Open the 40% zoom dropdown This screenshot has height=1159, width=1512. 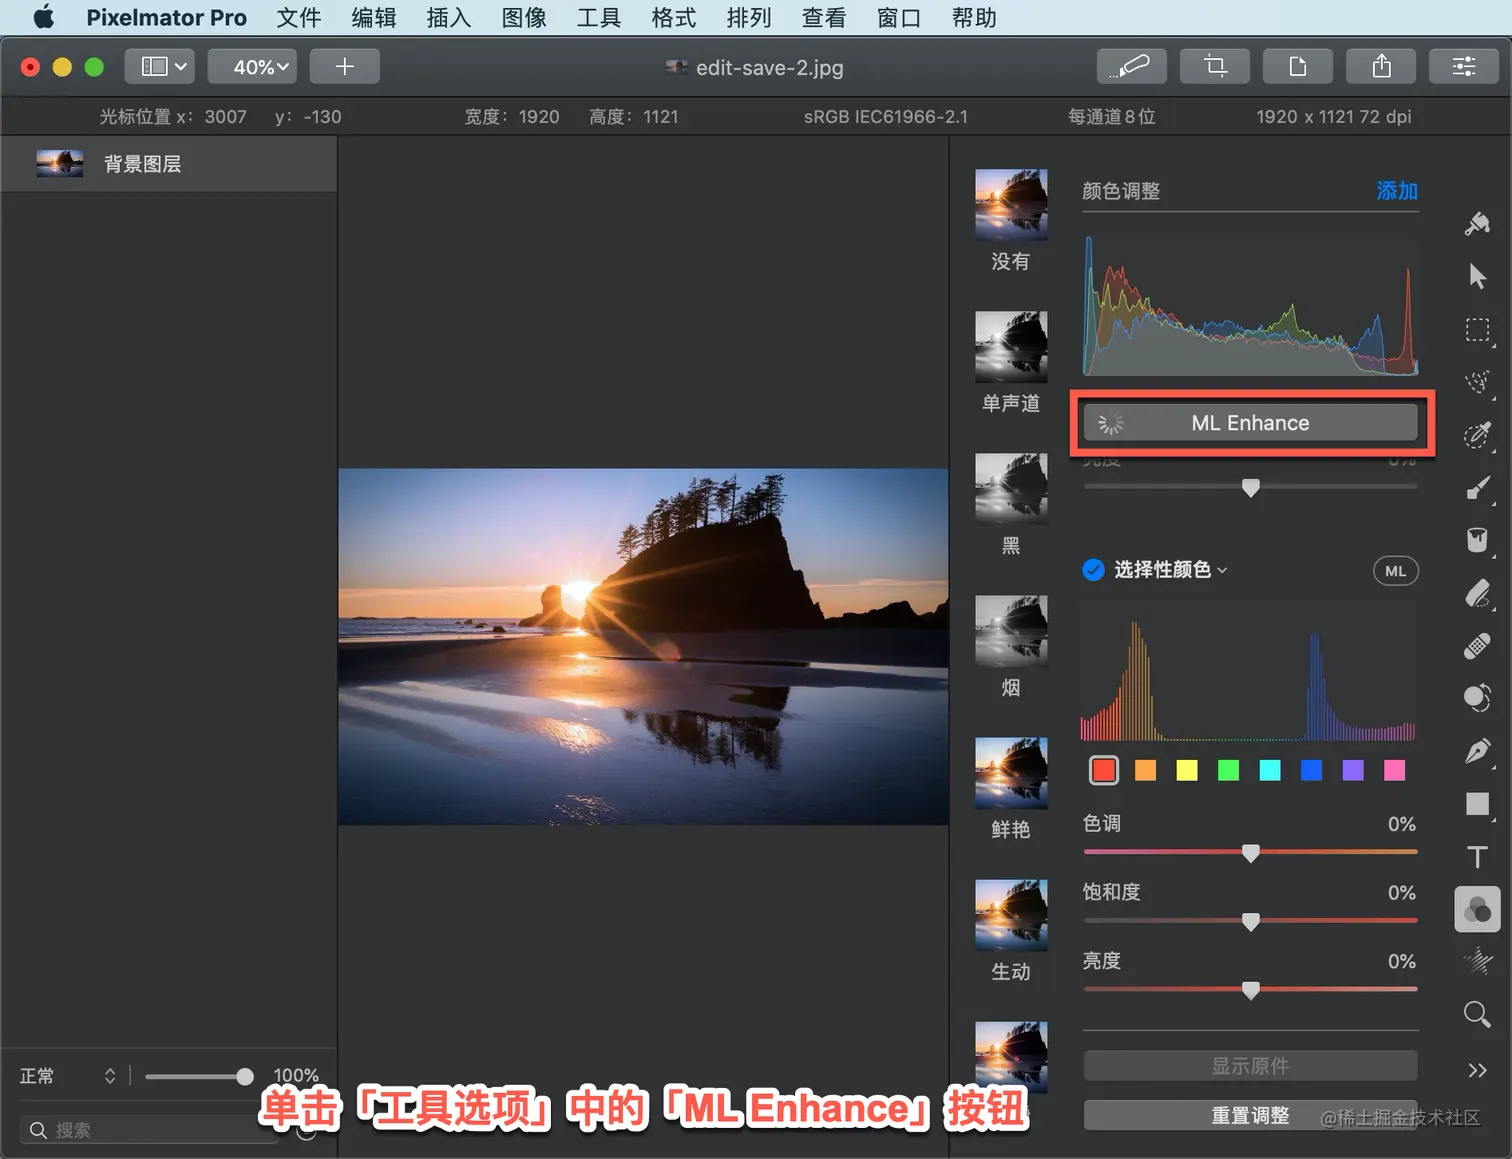coord(252,66)
